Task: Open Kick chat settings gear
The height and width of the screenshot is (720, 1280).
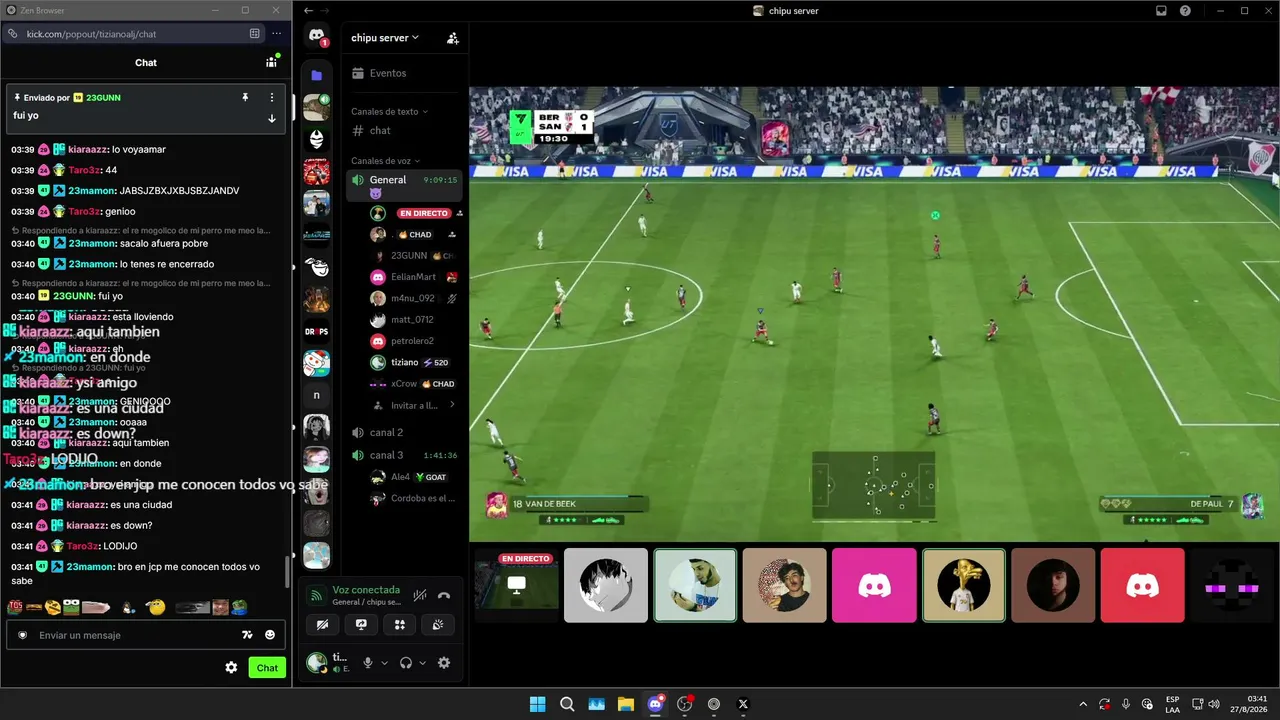Action: [231, 668]
